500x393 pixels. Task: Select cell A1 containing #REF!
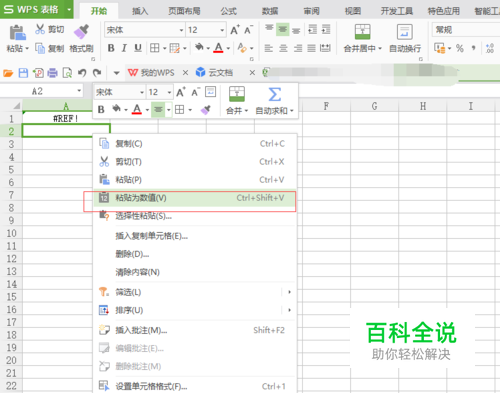tap(66, 118)
